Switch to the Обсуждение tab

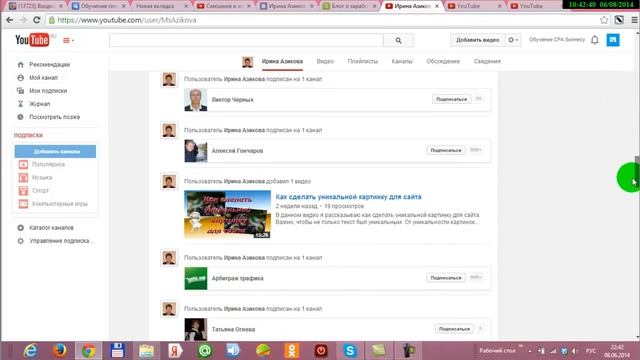click(x=443, y=61)
